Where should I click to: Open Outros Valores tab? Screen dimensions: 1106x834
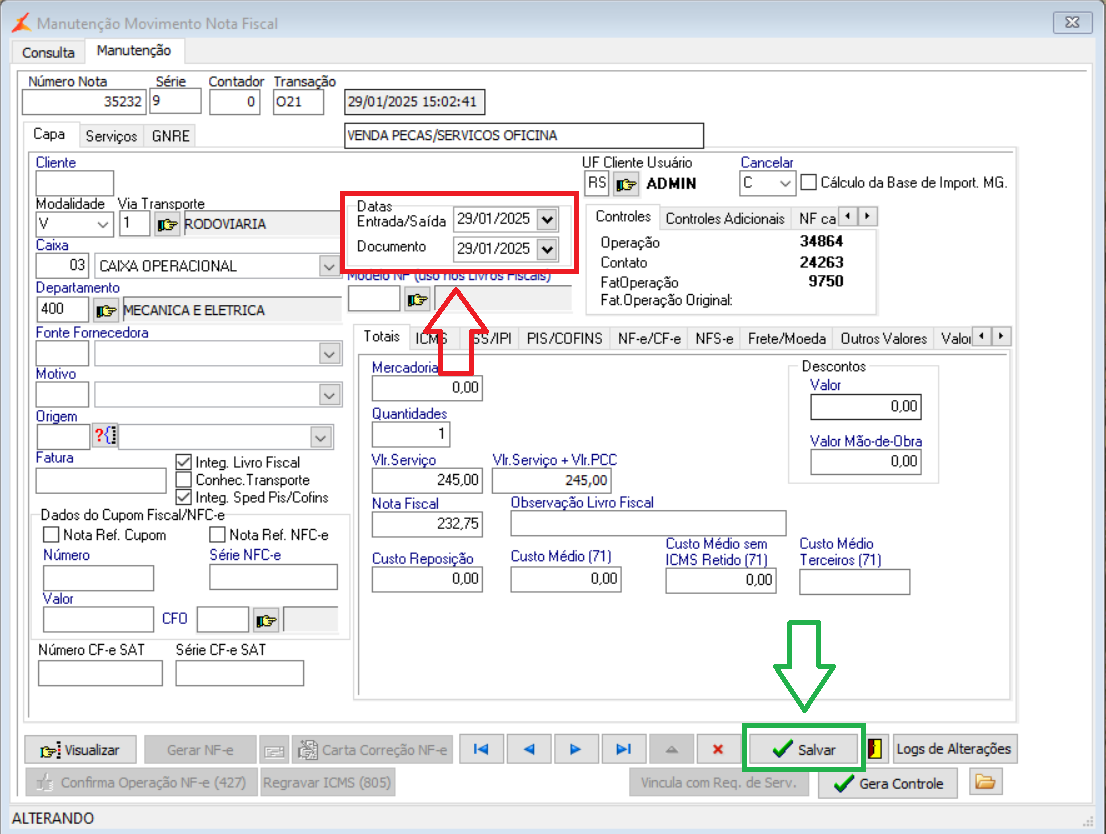point(883,339)
